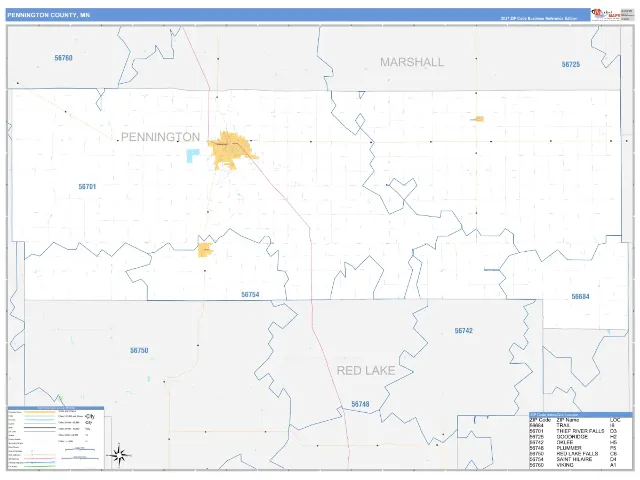Click the orange line swatch atop the legend
This screenshot has height=480, width=640.
point(40,412)
